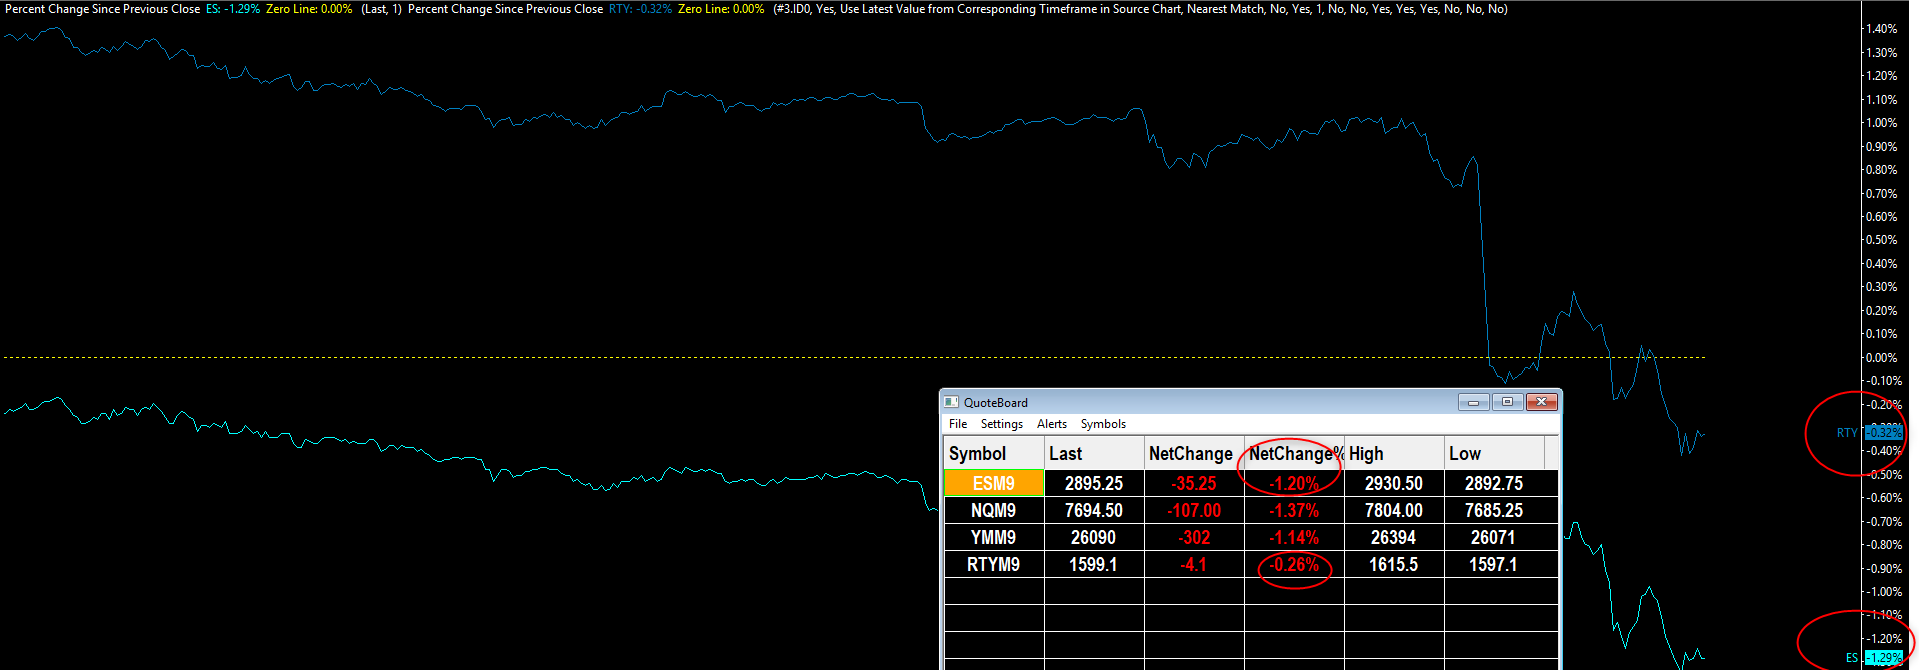Click ESM9 last price 2895.25
1919x670 pixels.
(1094, 483)
